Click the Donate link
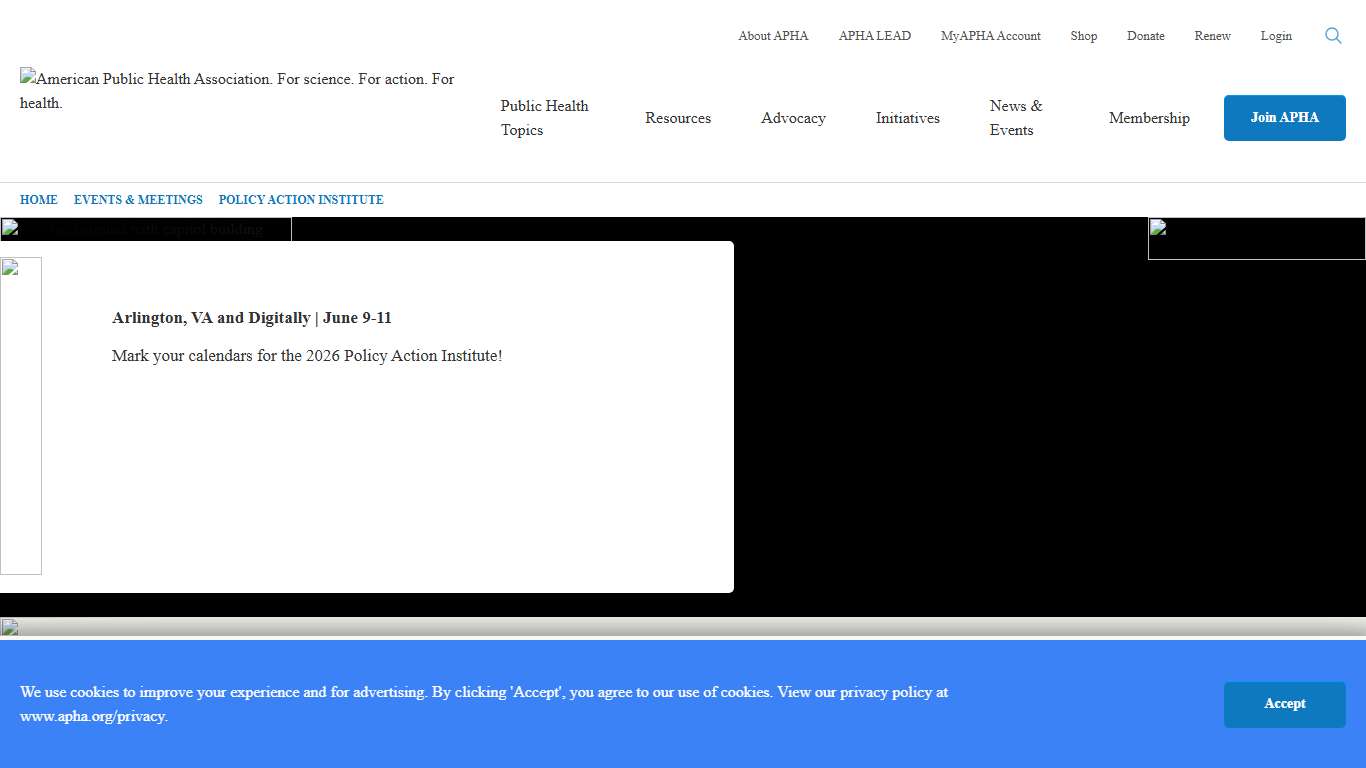1366x768 pixels. [1145, 36]
